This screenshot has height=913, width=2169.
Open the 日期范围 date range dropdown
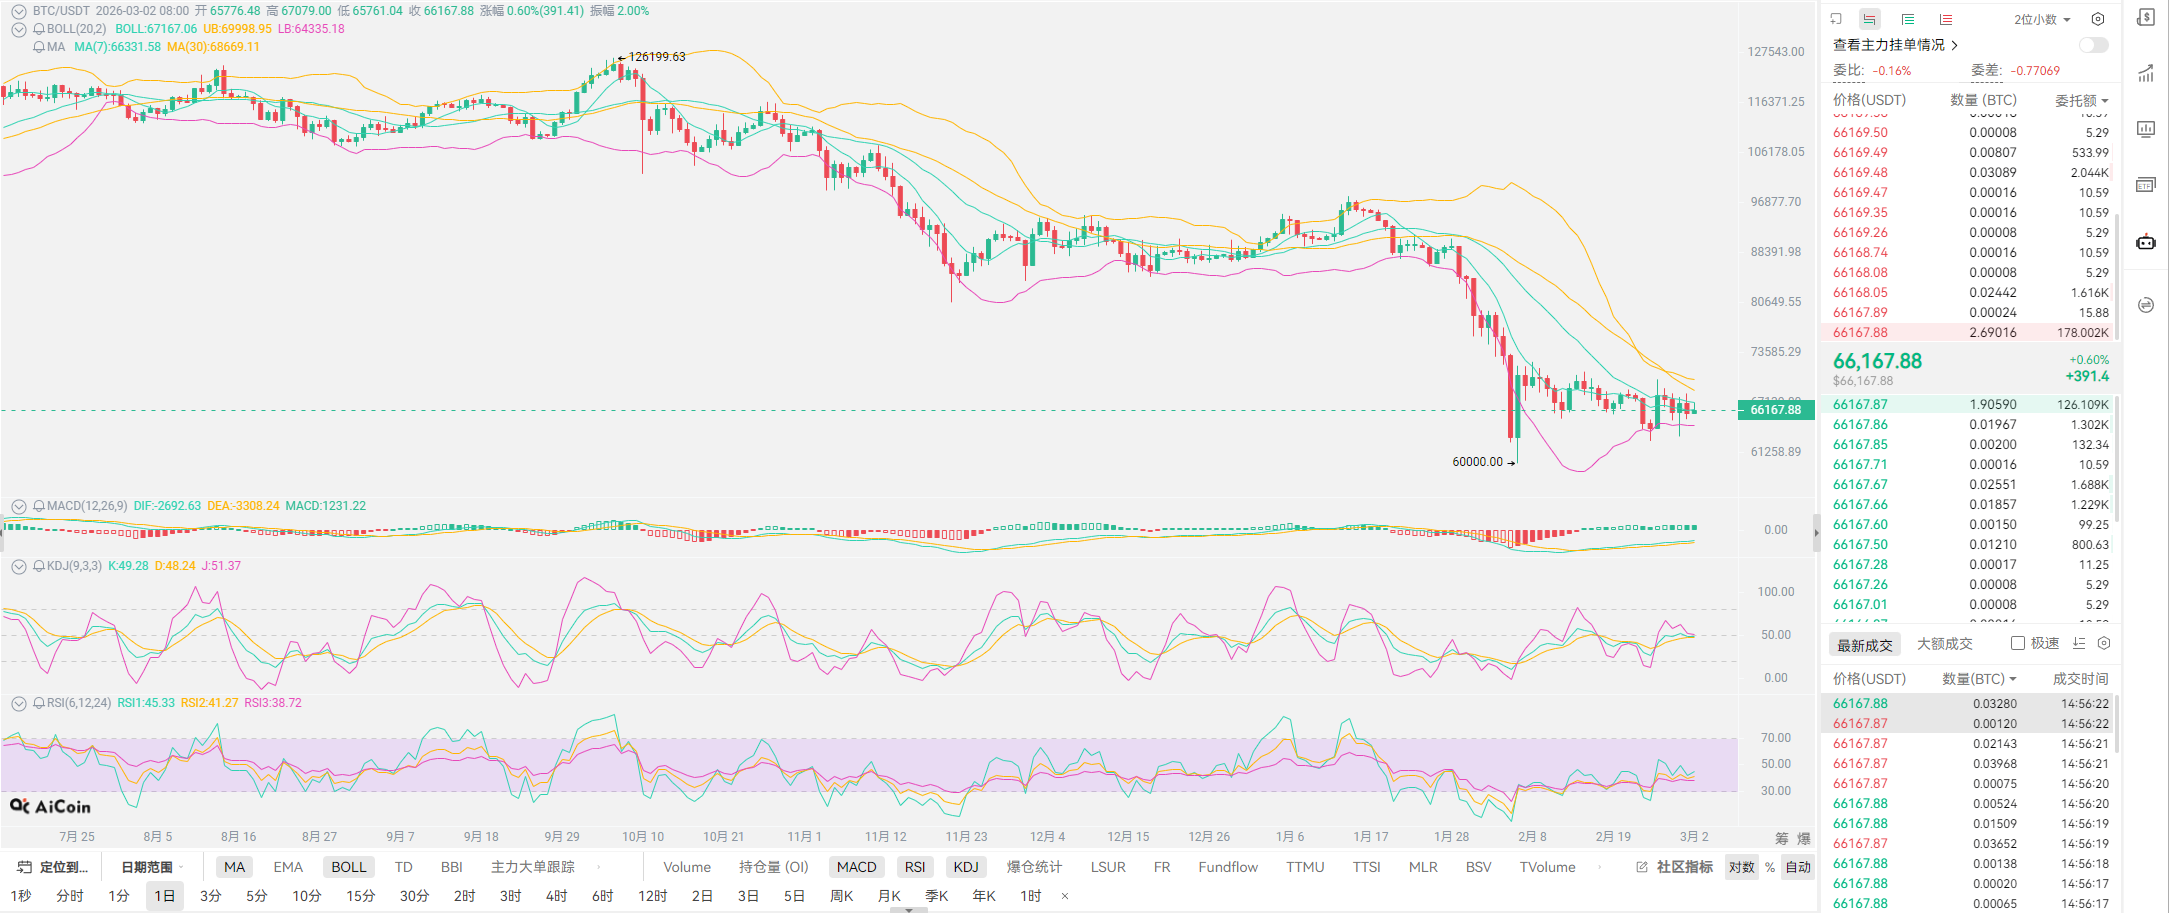(152, 867)
